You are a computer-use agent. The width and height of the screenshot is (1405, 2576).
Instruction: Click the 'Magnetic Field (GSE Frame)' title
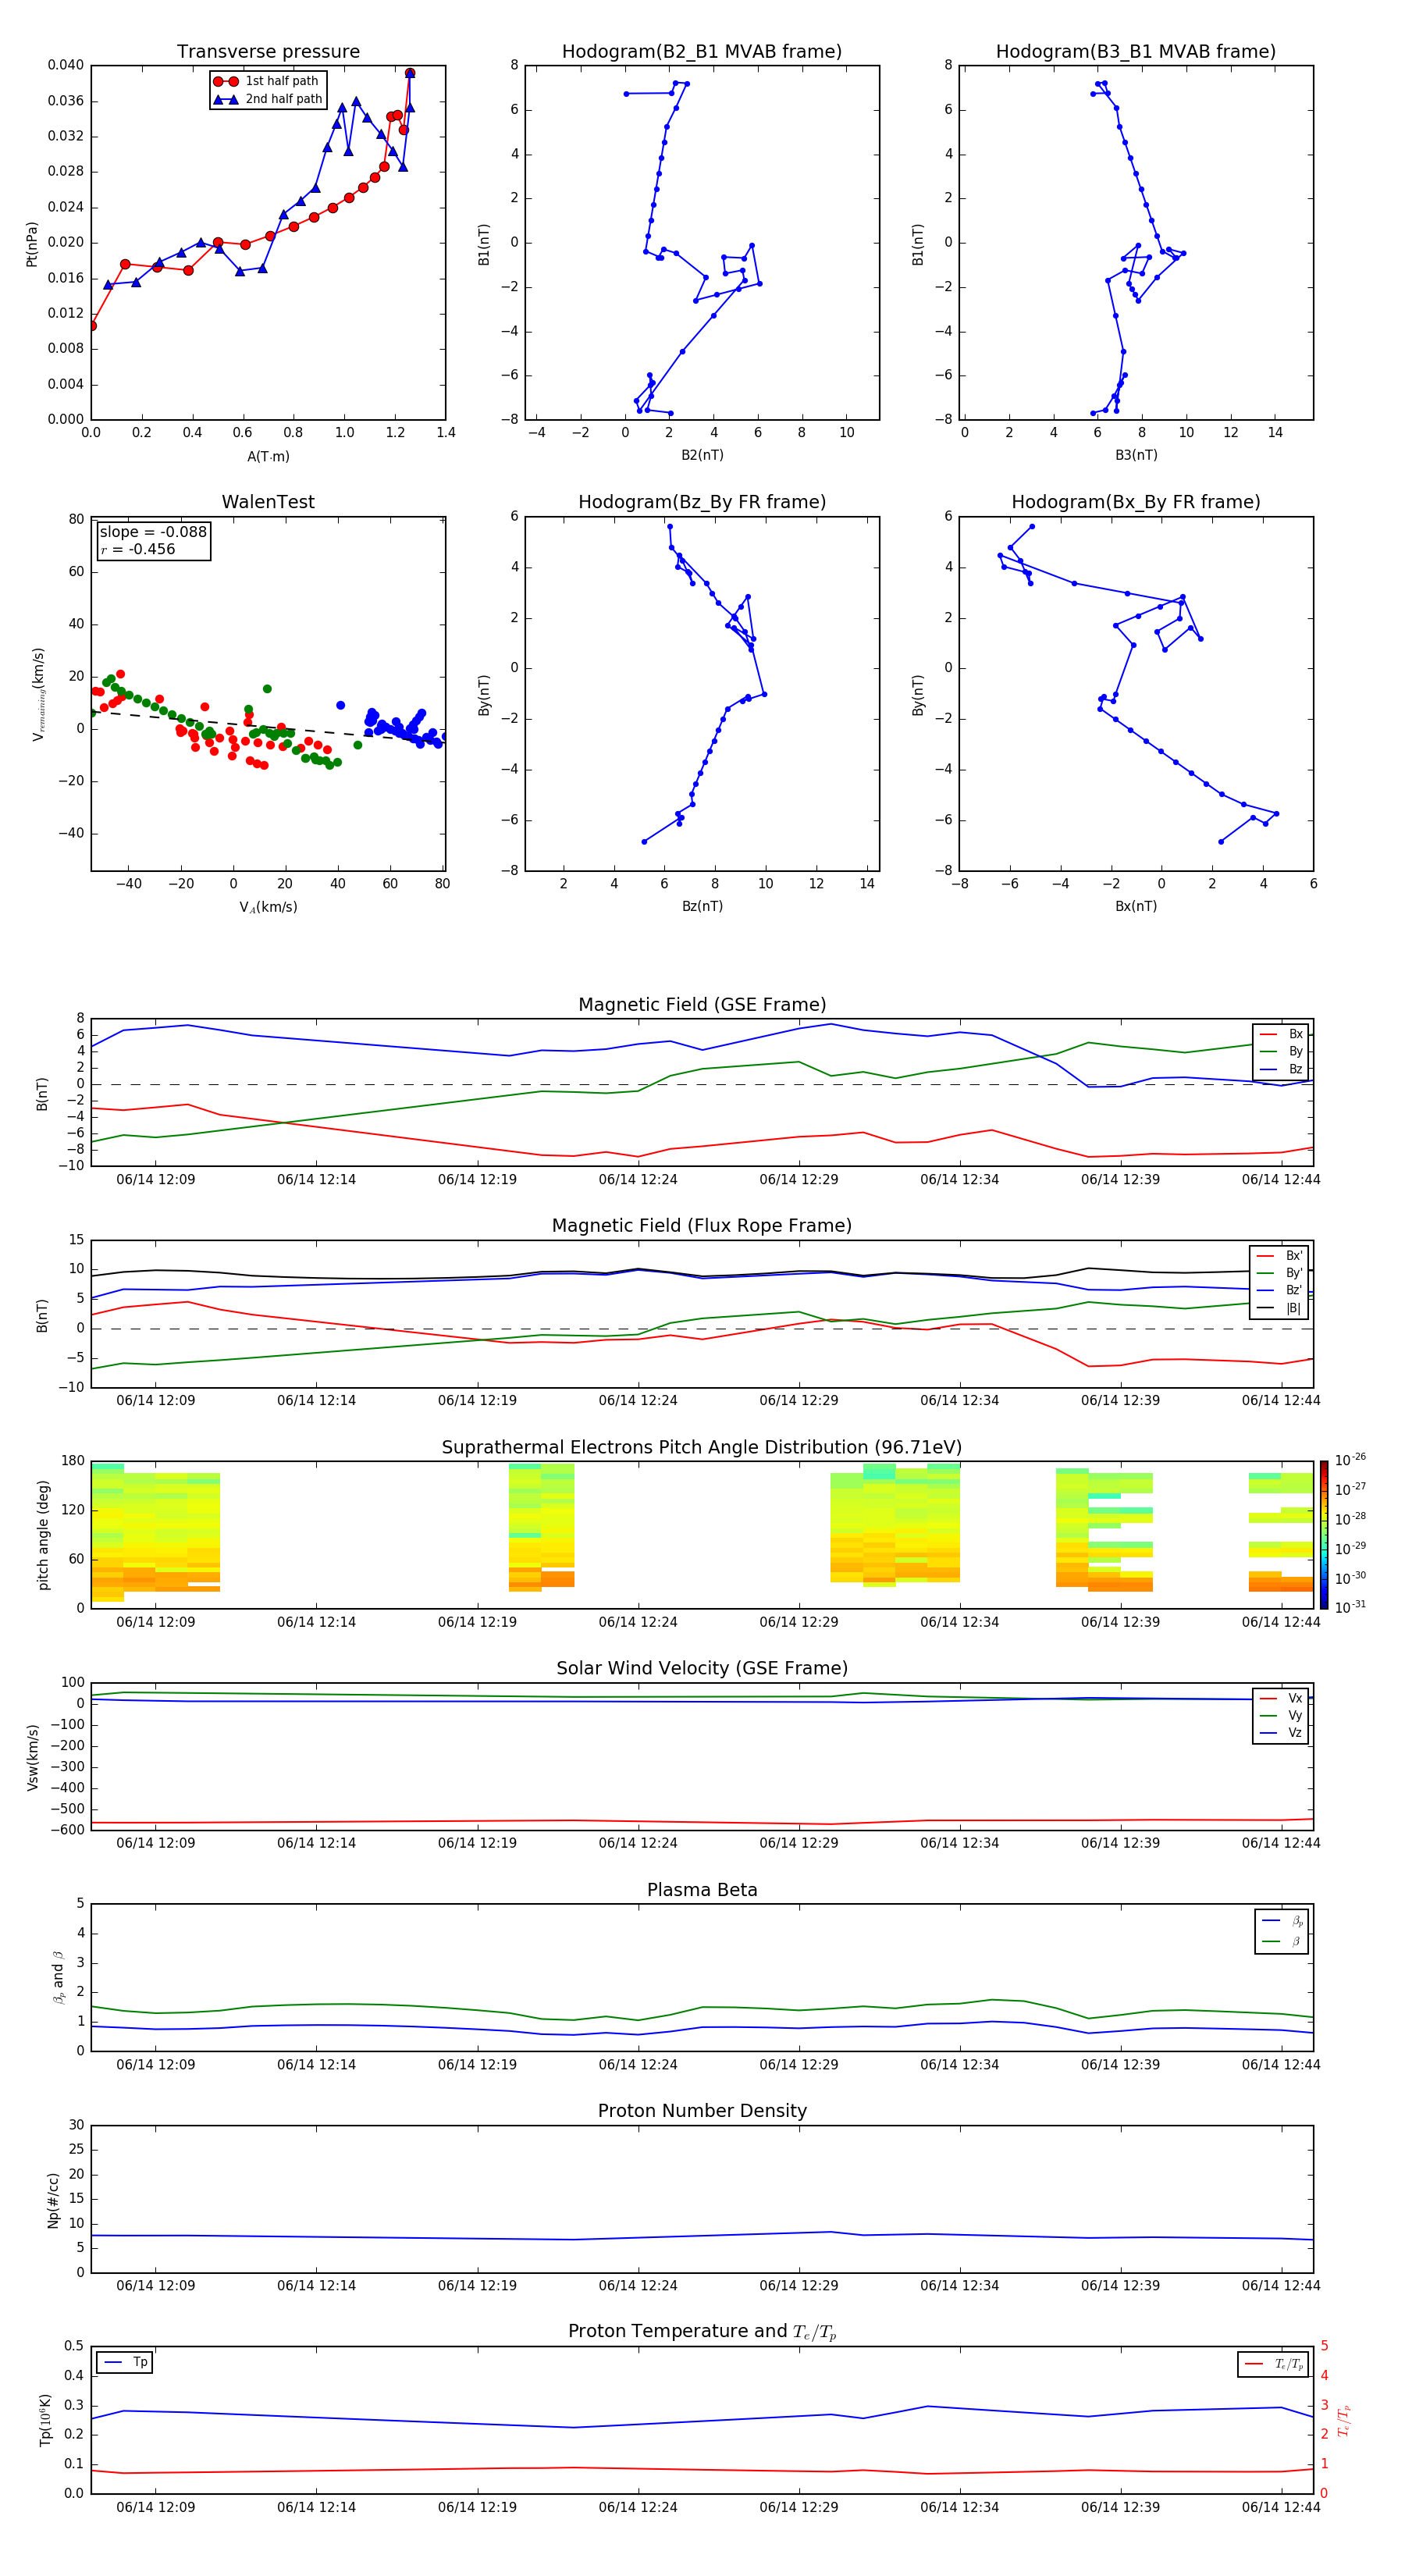[x=702, y=1005]
